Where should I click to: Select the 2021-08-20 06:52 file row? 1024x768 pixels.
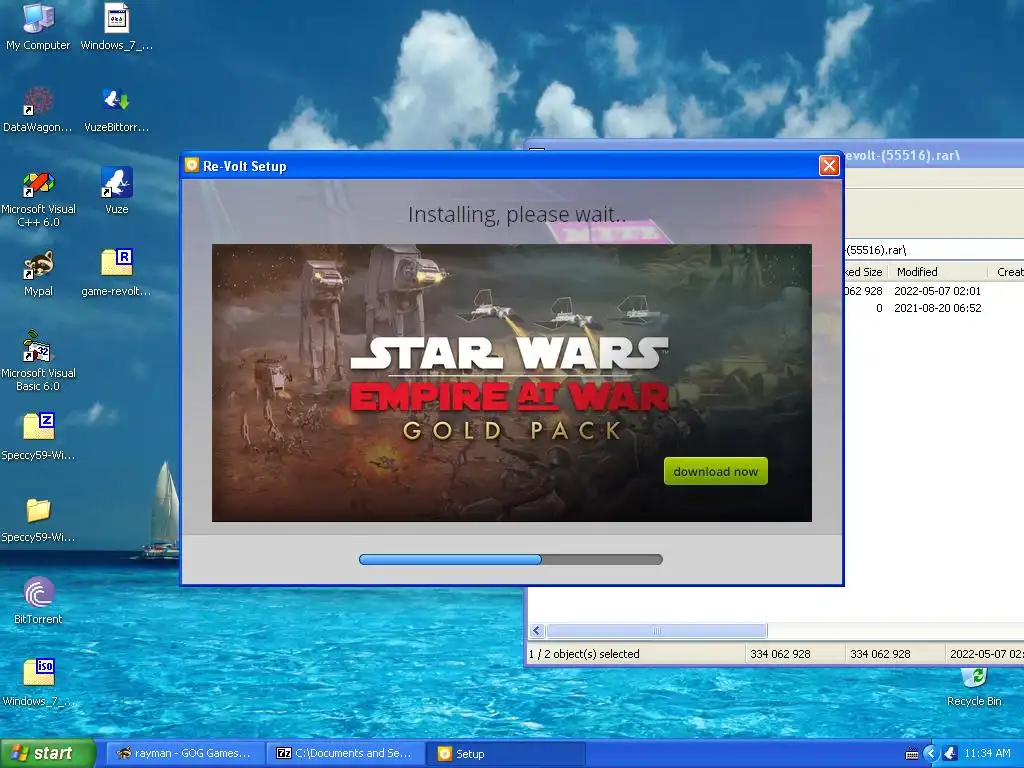tap(934, 308)
